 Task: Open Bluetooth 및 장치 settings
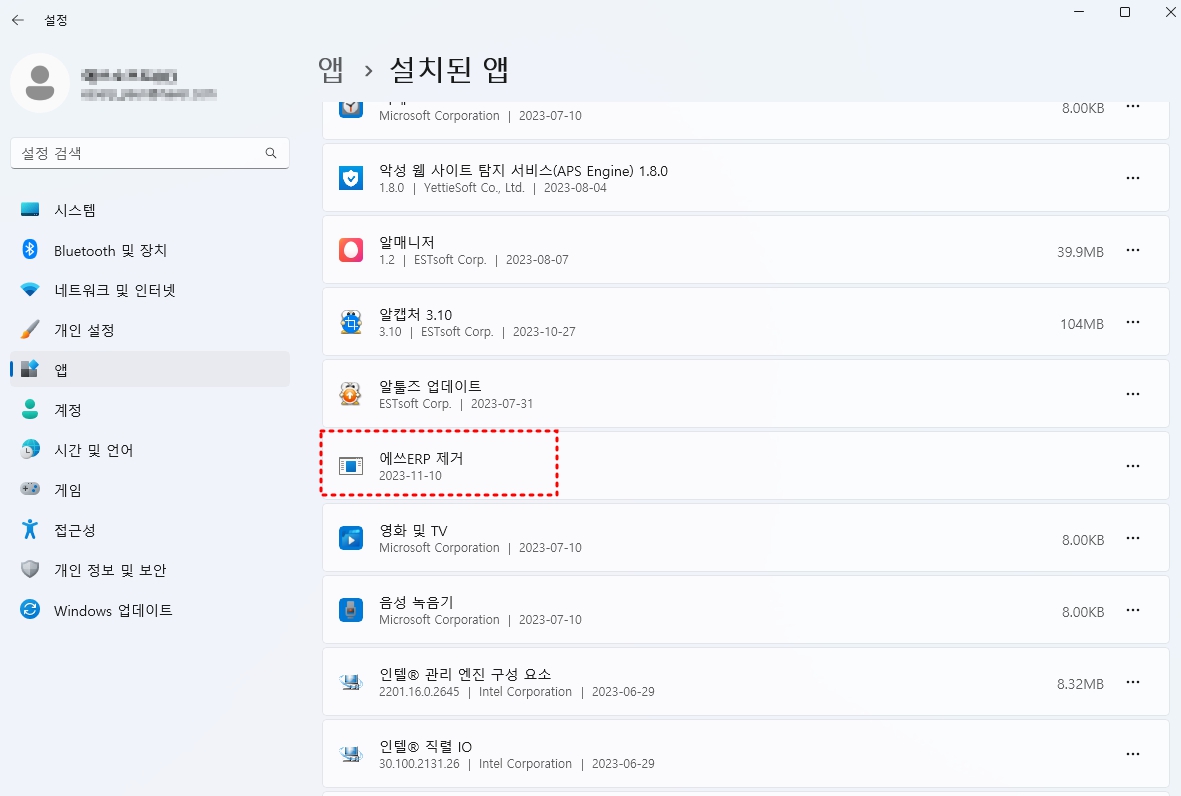[150, 250]
